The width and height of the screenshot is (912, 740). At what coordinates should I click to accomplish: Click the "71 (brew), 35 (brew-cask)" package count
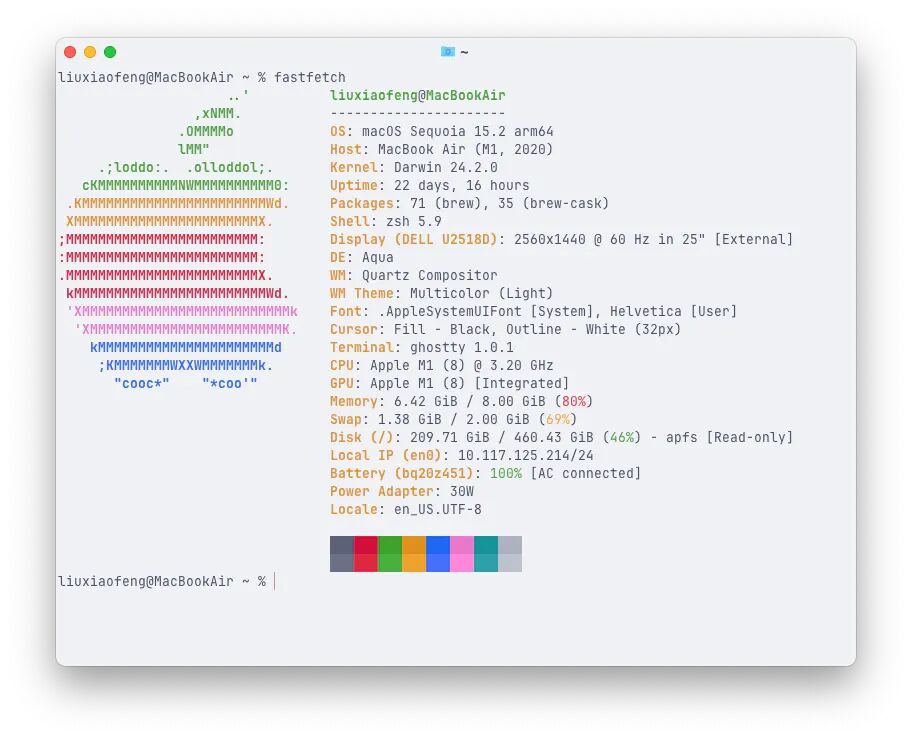(x=510, y=204)
